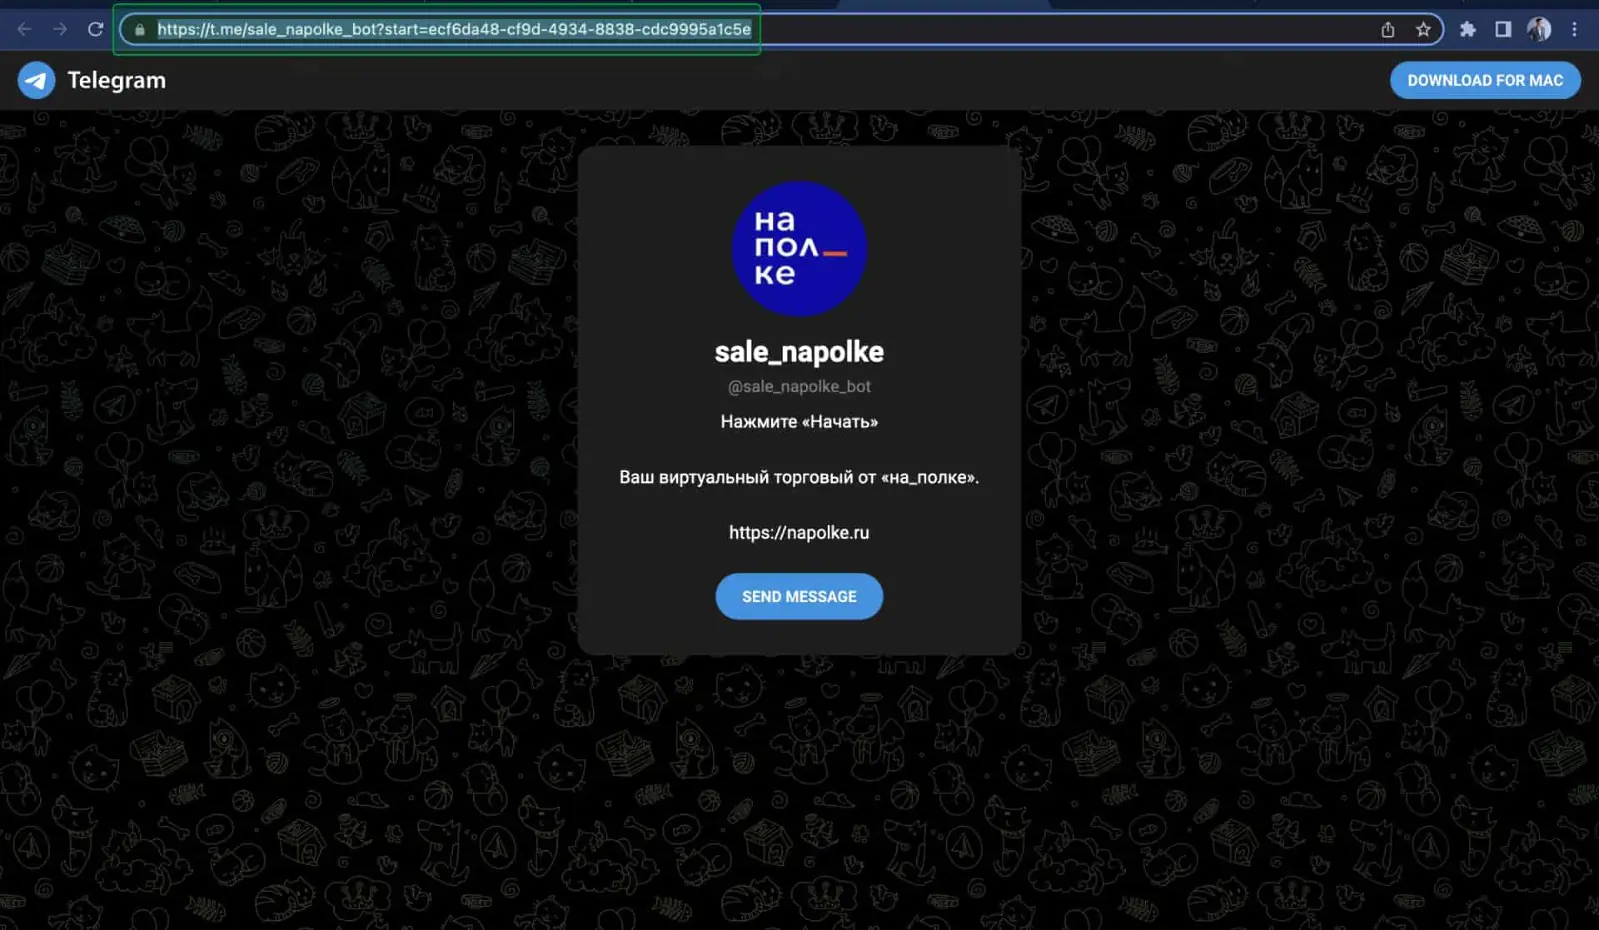Click the Telegram paper plane logo
This screenshot has width=1599, height=930.
click(37, 80)
